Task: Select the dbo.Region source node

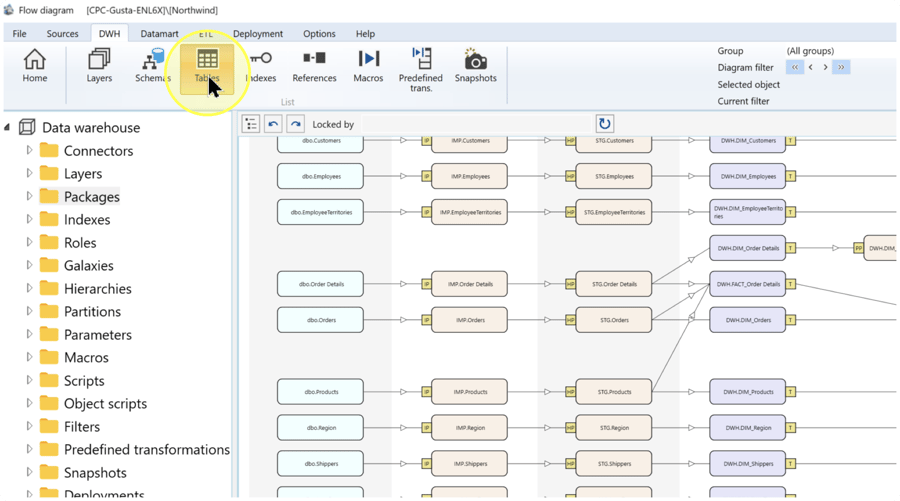Action: coord(320,428)
